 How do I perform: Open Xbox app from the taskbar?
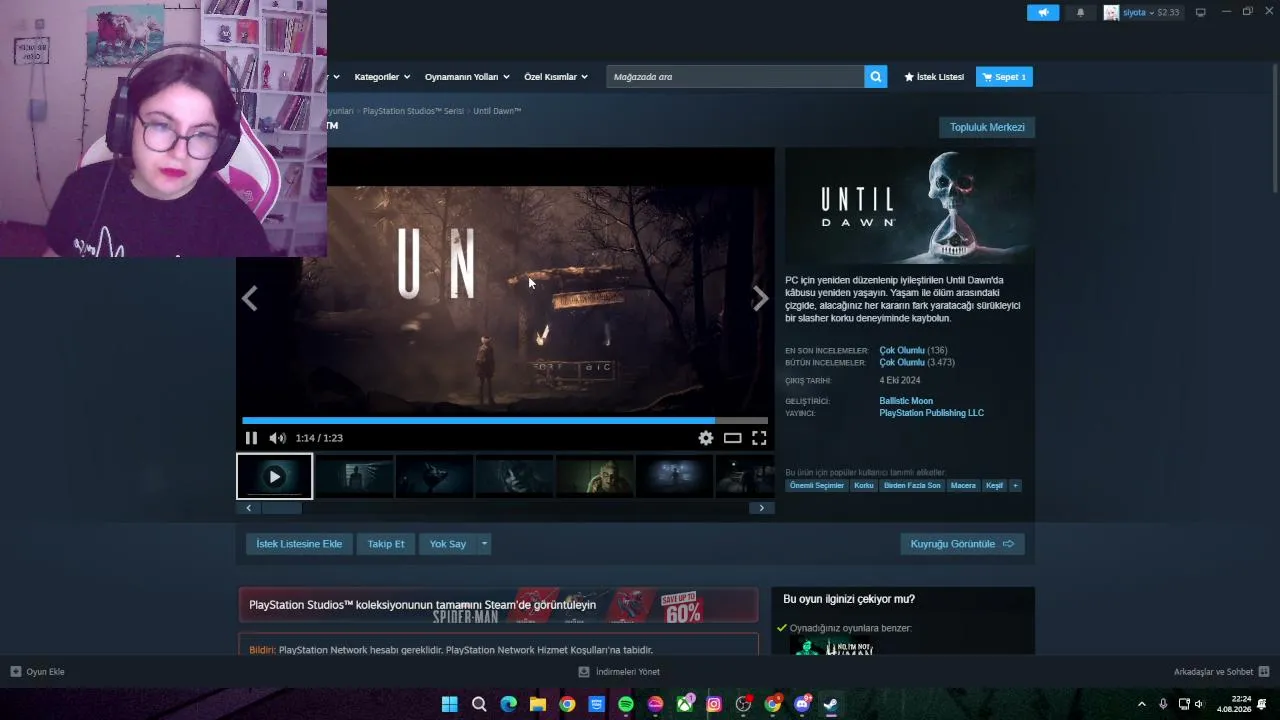point(685,704)
